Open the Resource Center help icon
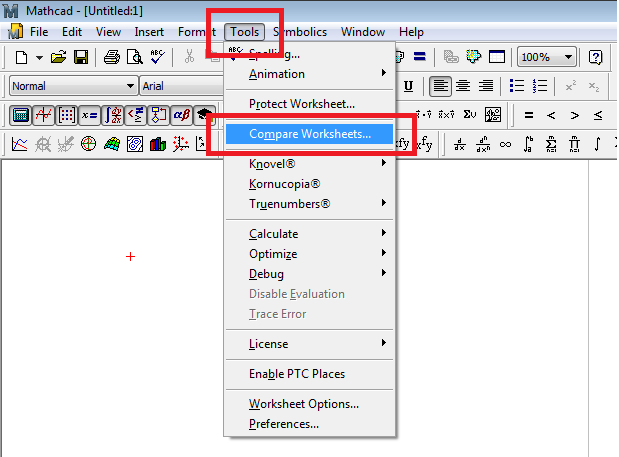Image resolution: width=619 pixels, height=457 pixels. [x=595, y=57]
